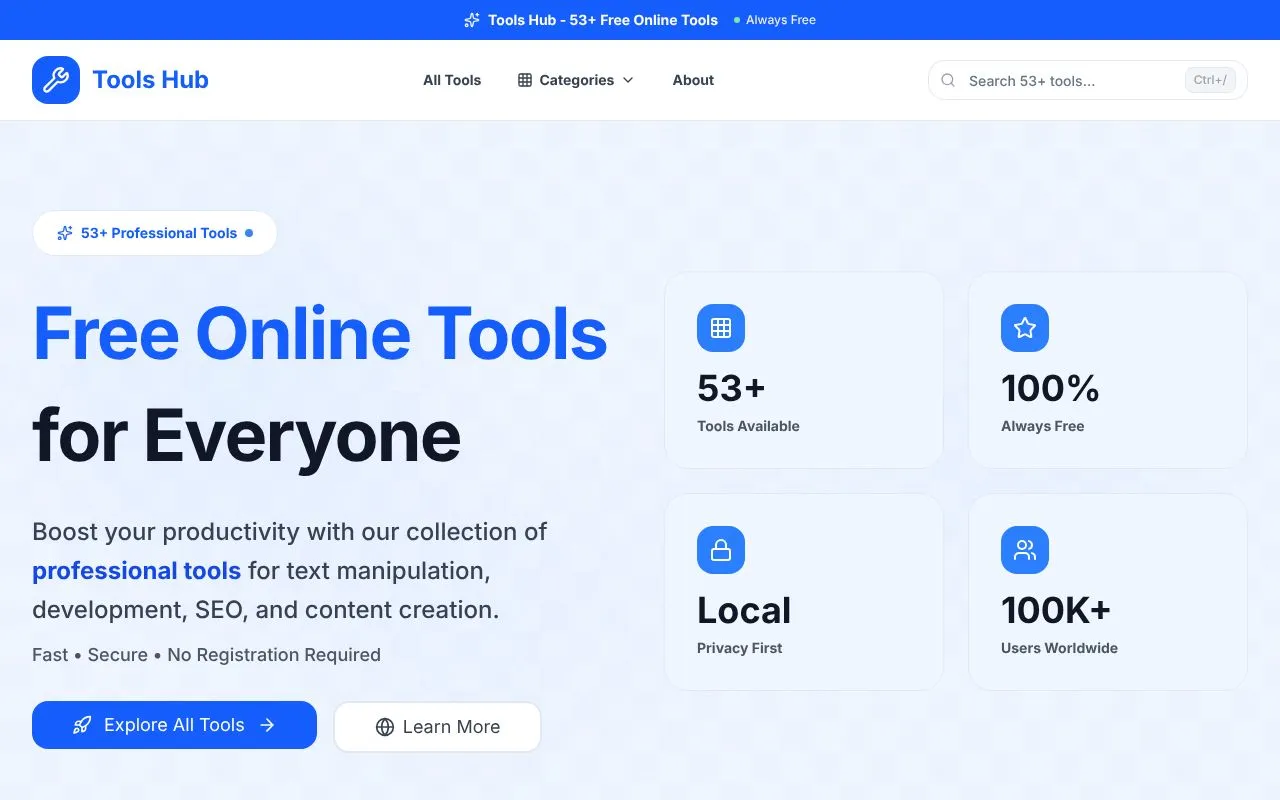This screenshot has width=1280, height=800.
Task: Expand the Categories dropdown menu
Action: [x=576, y=80]
